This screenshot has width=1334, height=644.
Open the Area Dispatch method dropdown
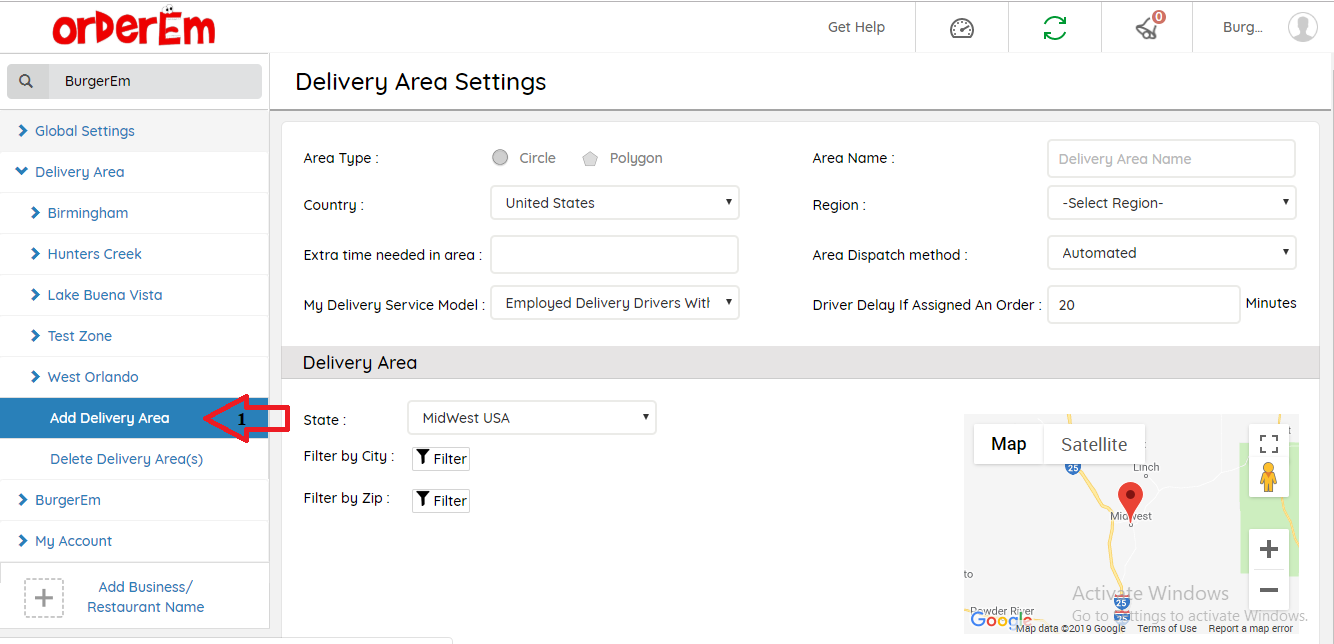click(1171, 253)
